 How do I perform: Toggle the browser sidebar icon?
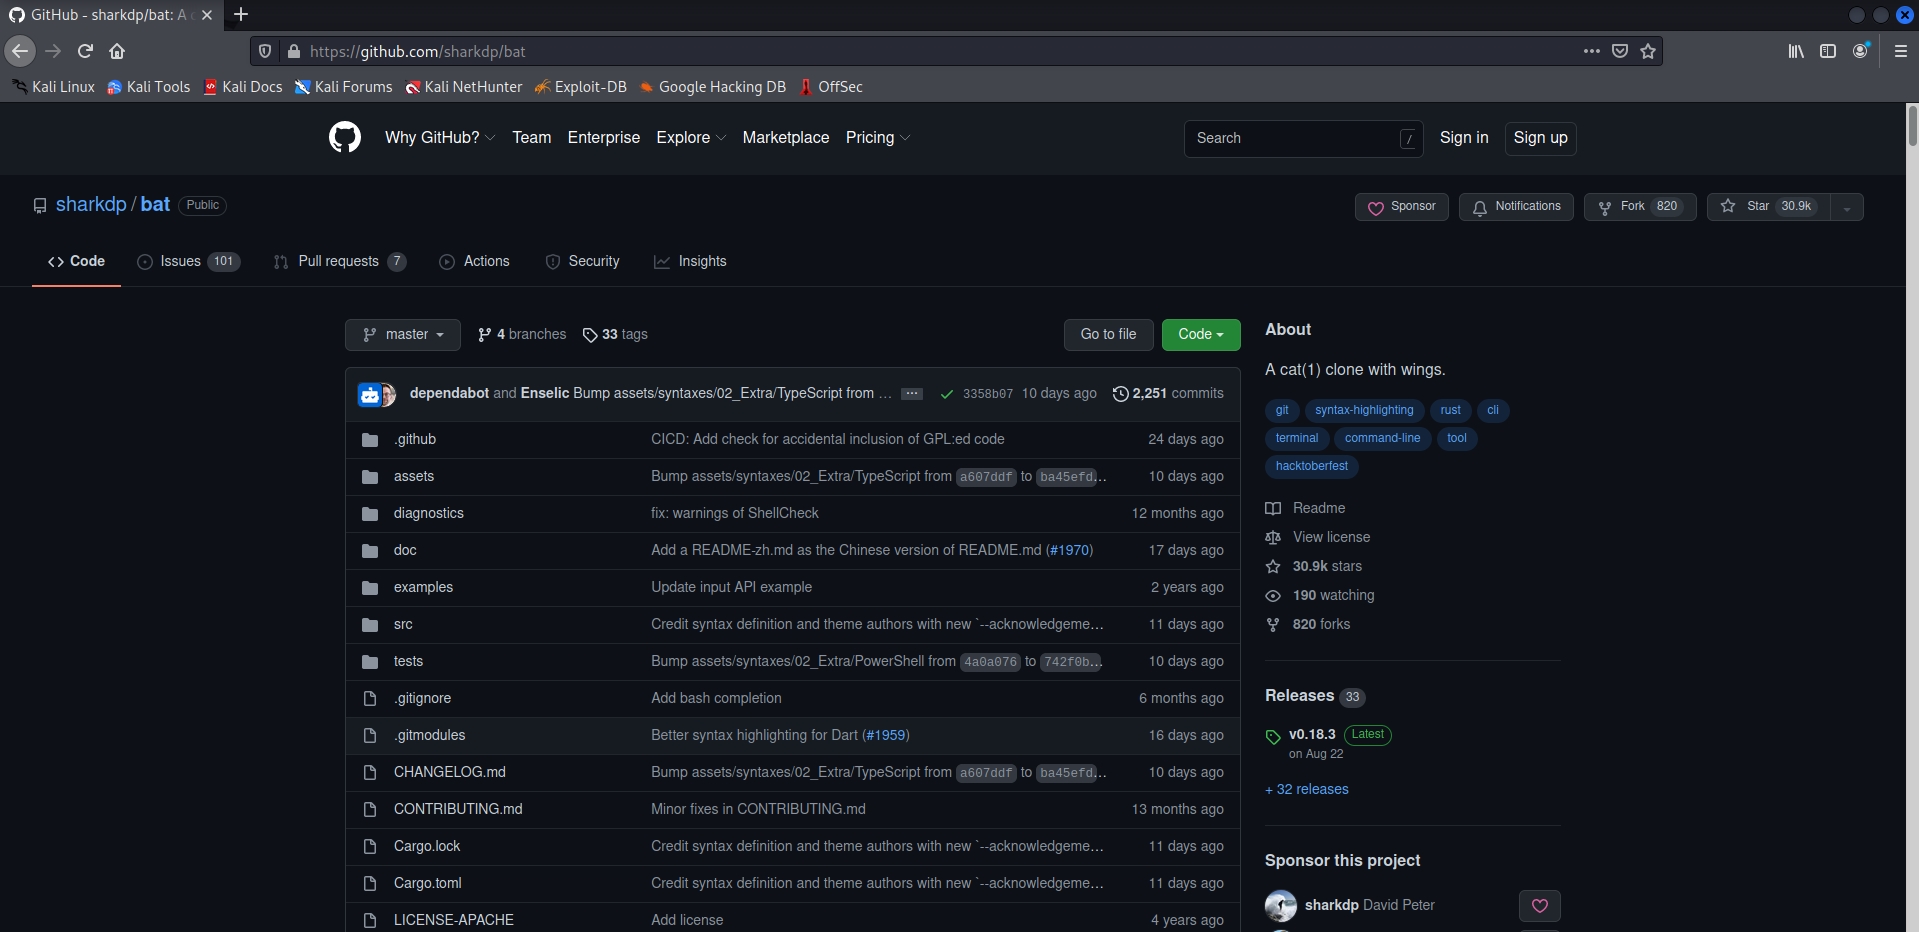pyautogui.click(x=1828, y=51)
